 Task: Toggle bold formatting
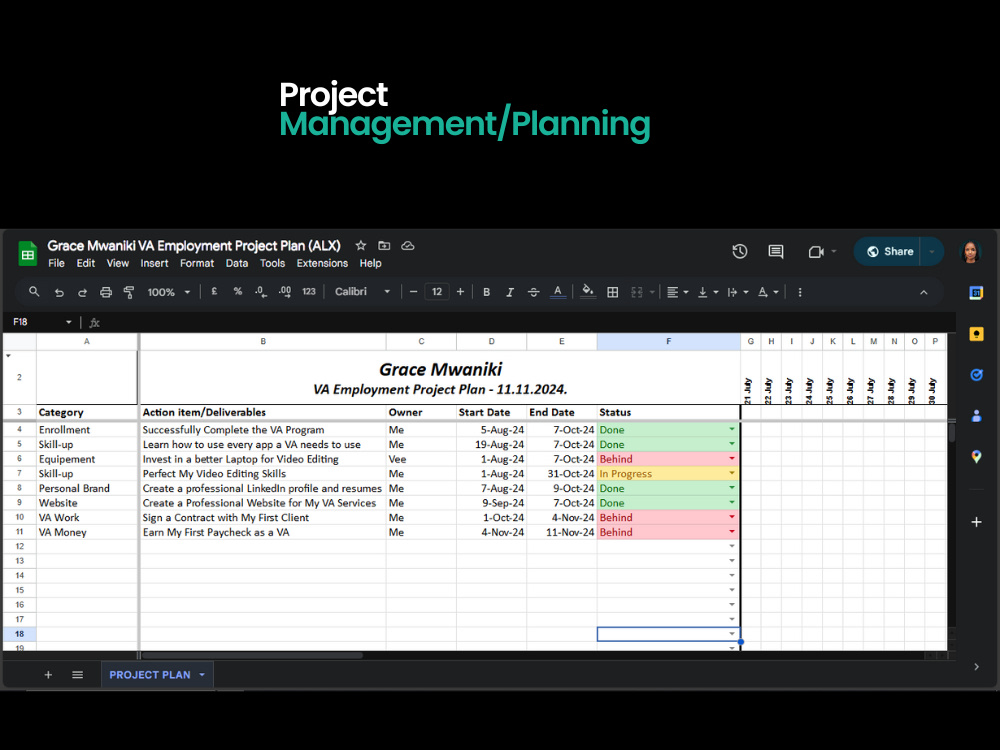(486, 292)
